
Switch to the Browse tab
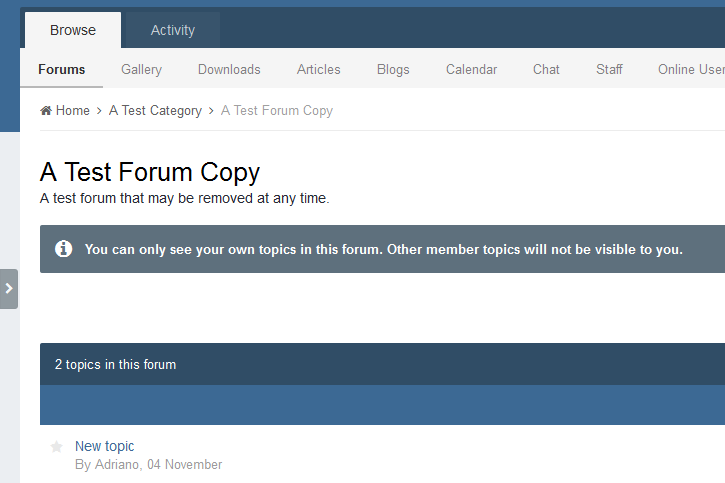click(73, 30)
